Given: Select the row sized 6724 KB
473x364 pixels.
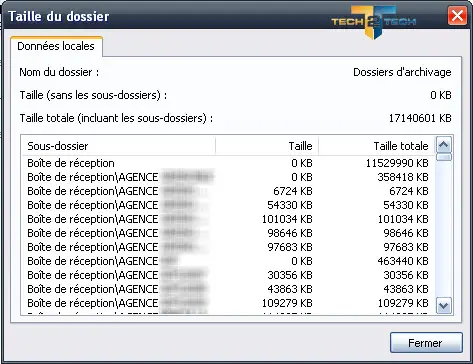Looking at the screenshot, I should pyautogui.click(x=228, y=191).
